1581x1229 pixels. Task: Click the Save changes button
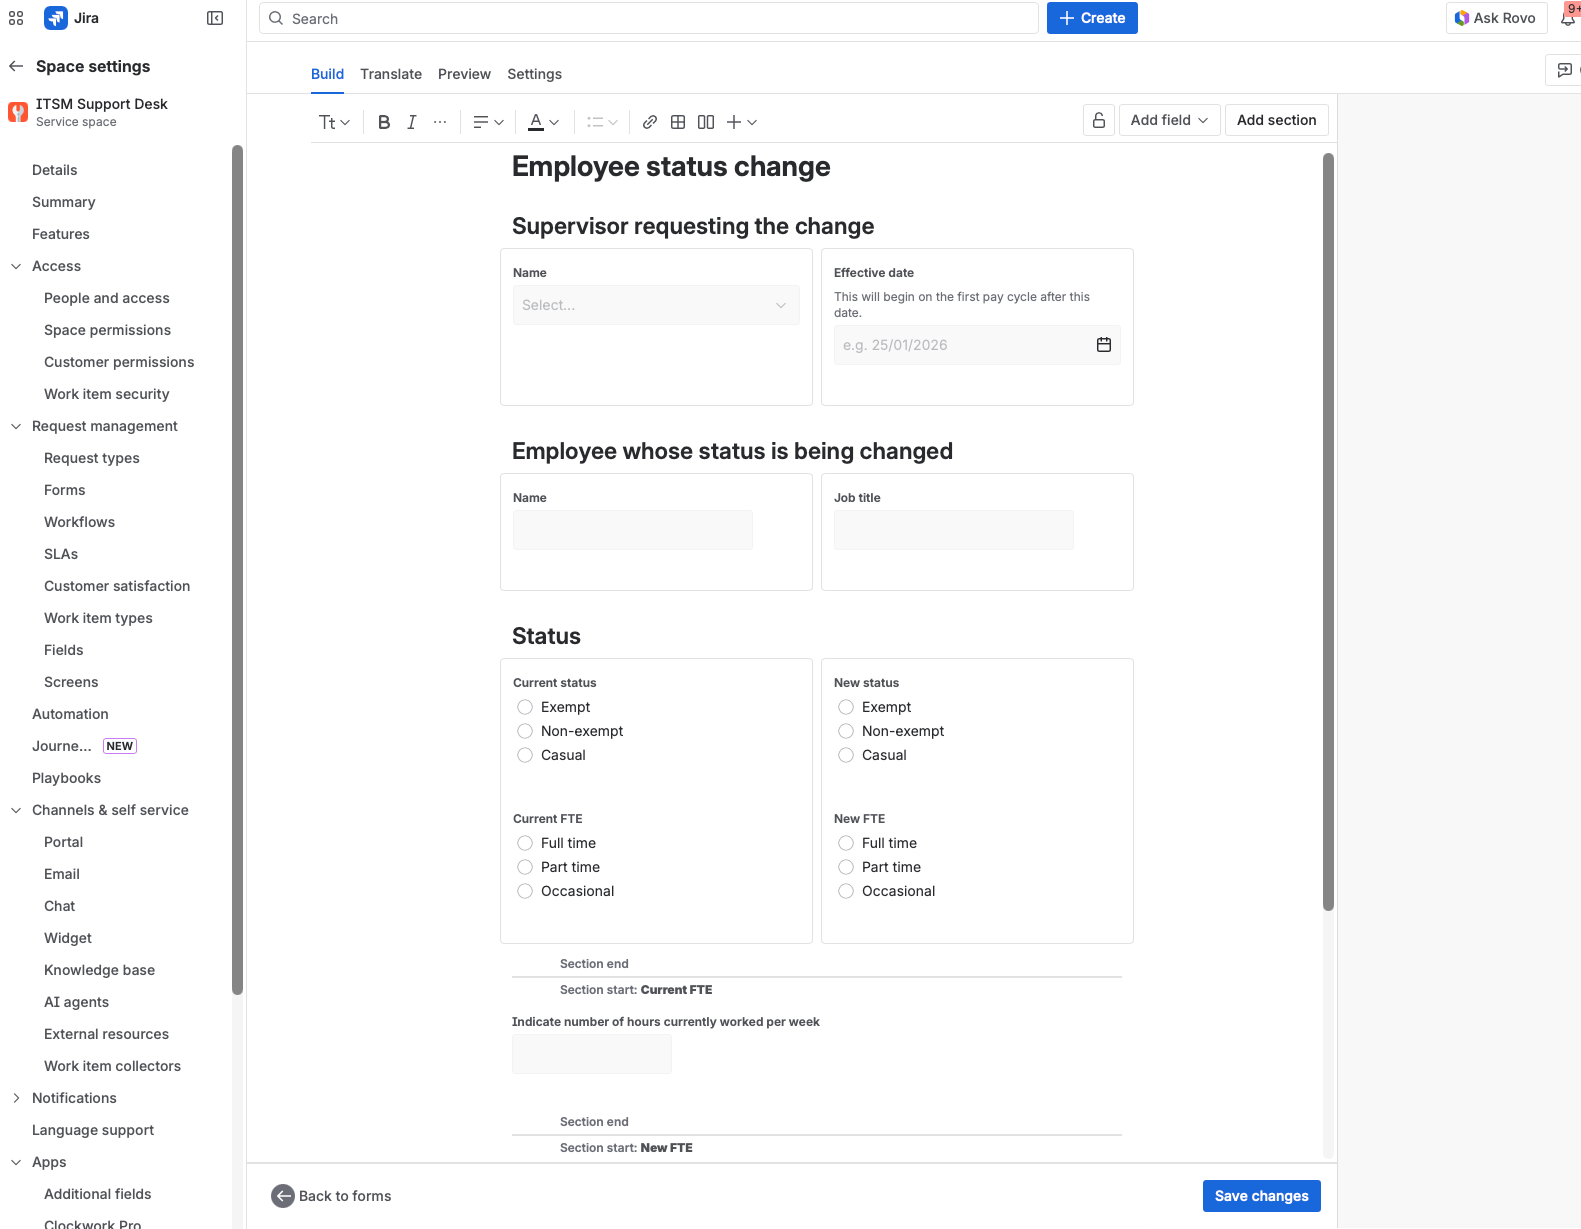[x=1261, y=1196]
